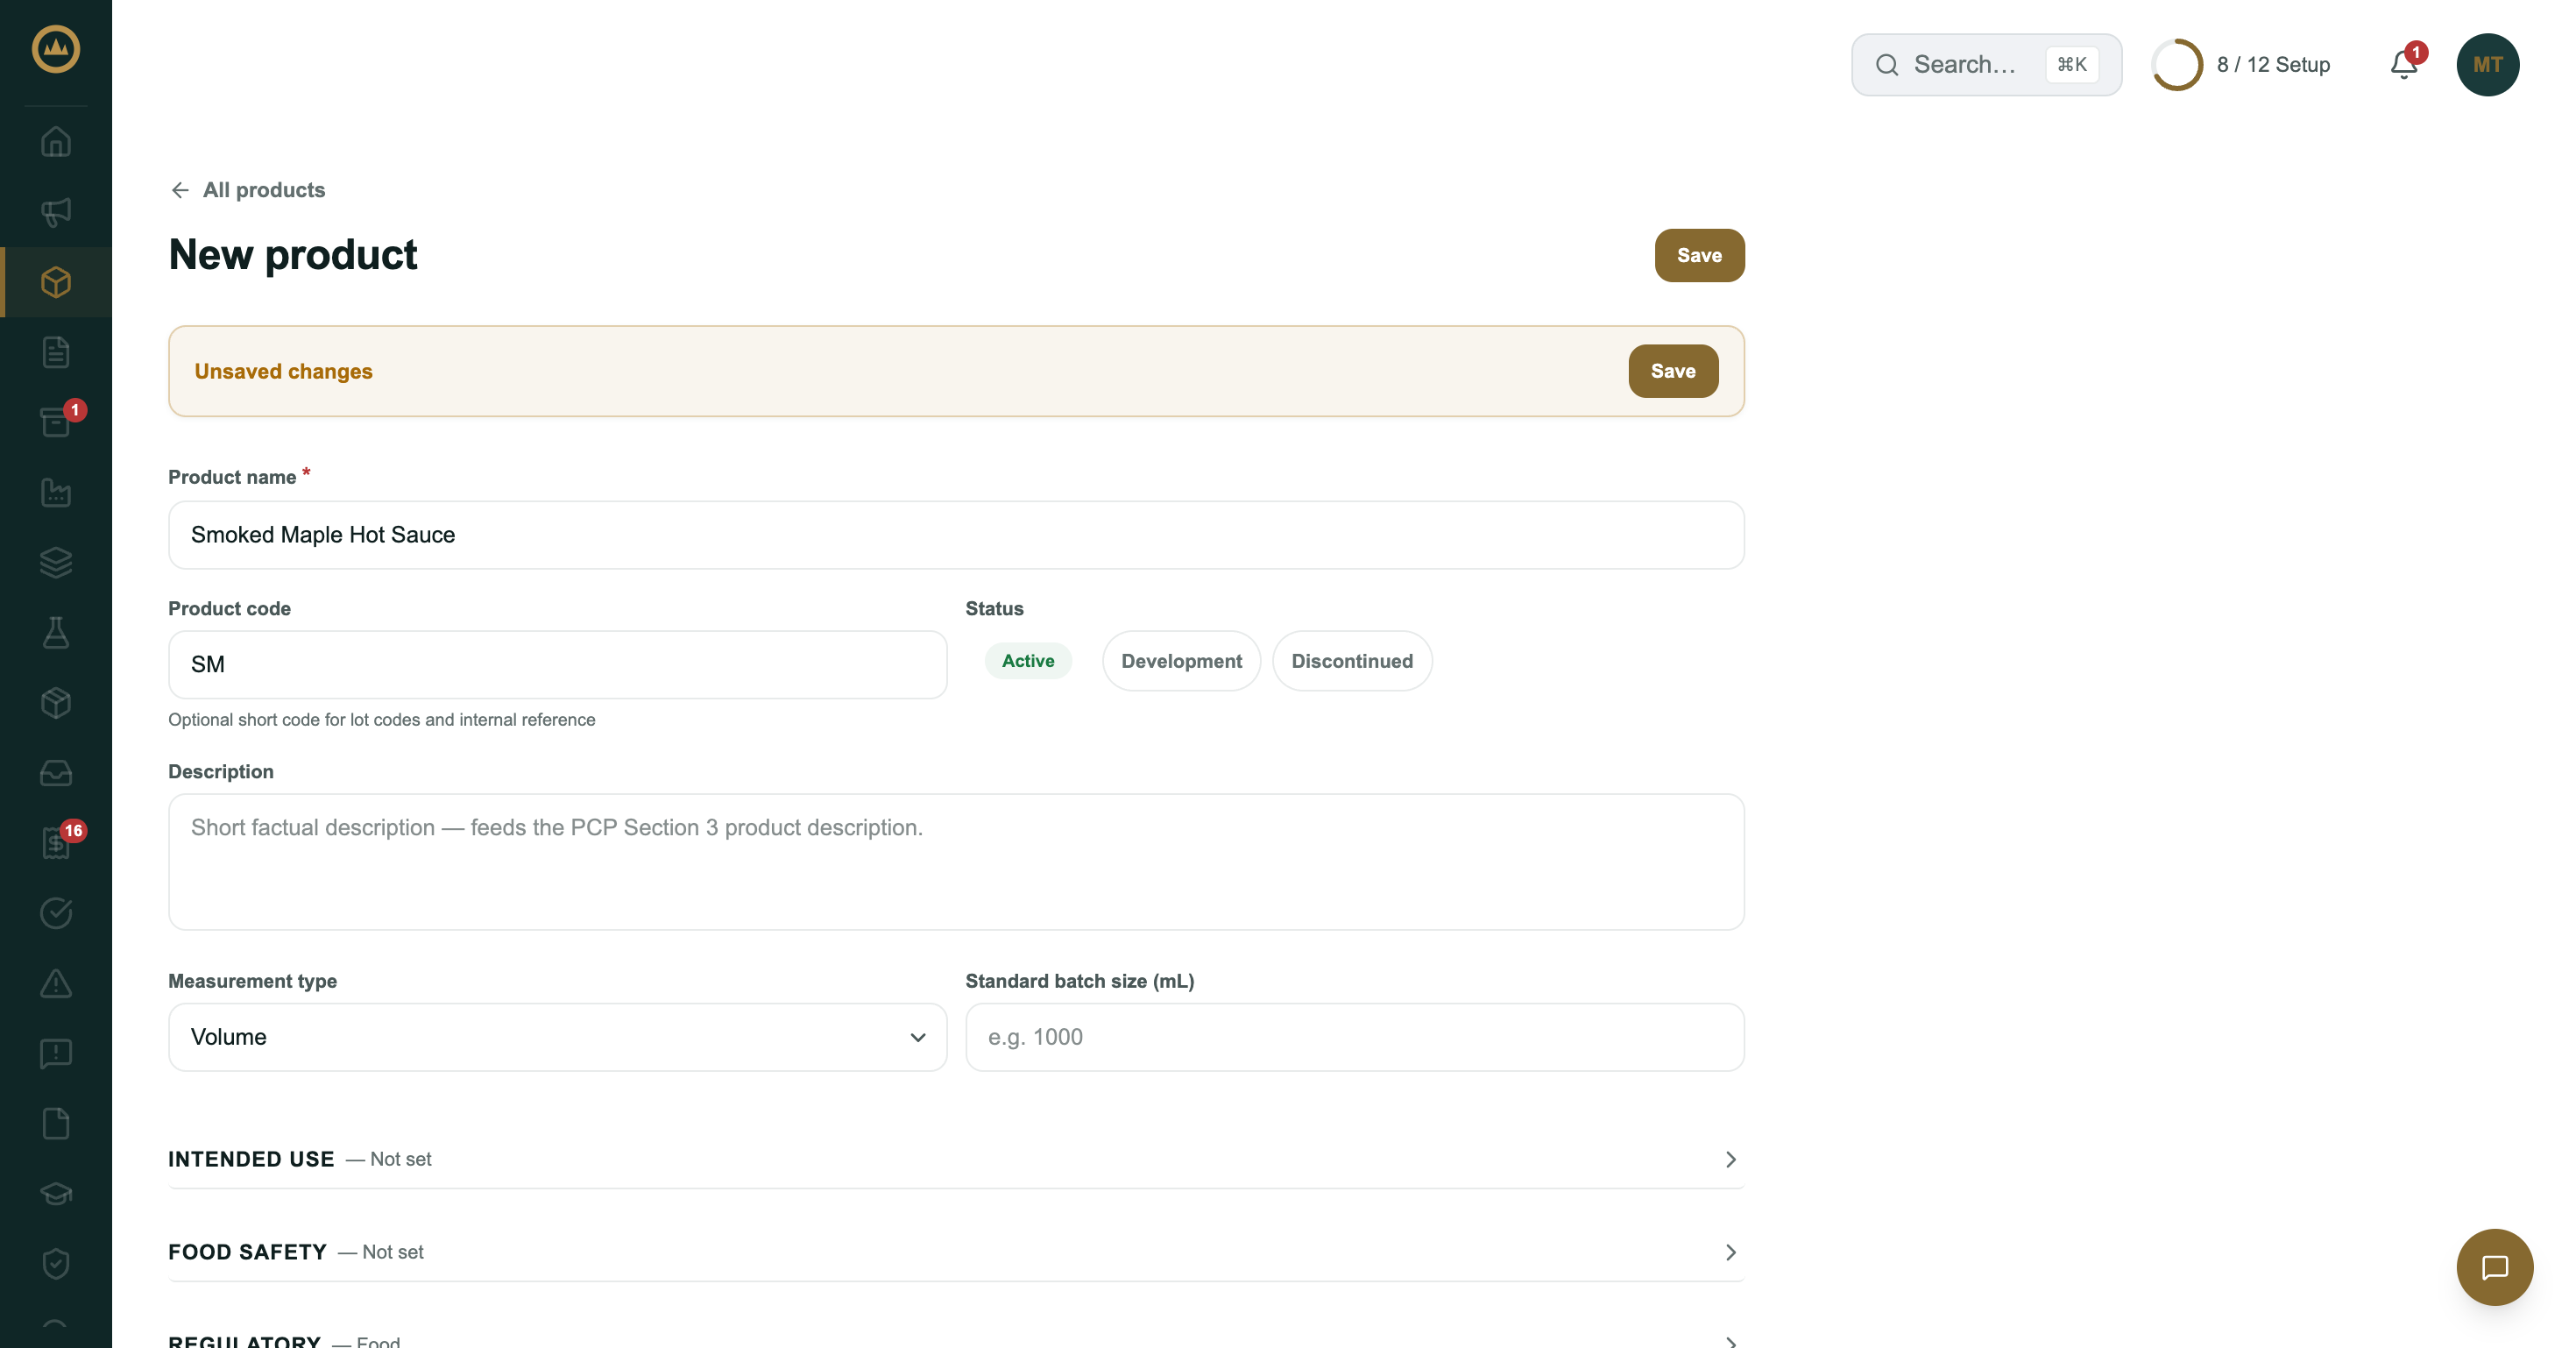Open the 8 / 12 Setup progress indicator
This screenshot has height=1348, width=2576.
click(2241, 65)
